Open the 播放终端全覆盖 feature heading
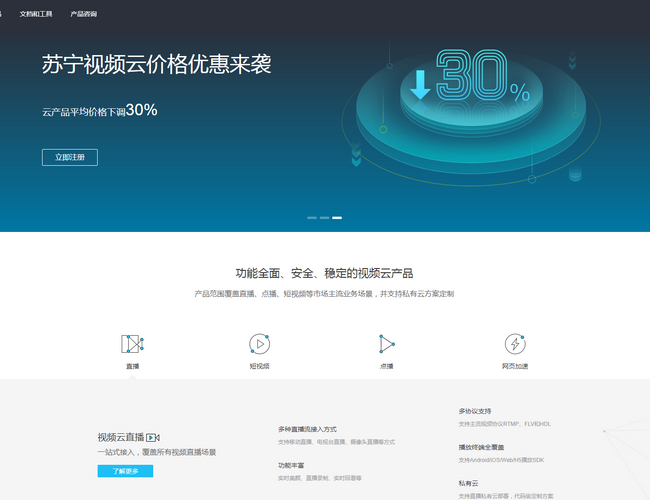 481,447
